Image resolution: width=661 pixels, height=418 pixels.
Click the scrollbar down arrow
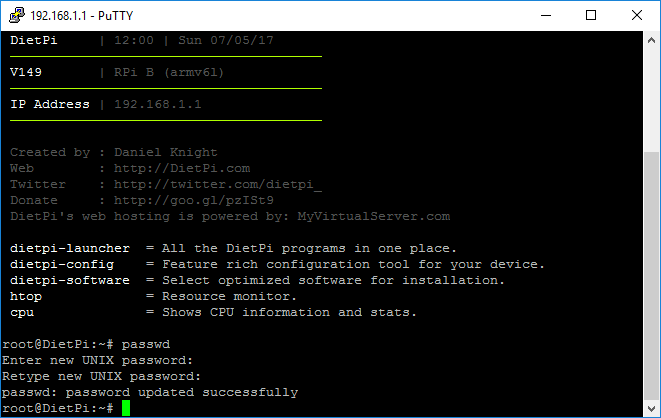pos(651,408)
